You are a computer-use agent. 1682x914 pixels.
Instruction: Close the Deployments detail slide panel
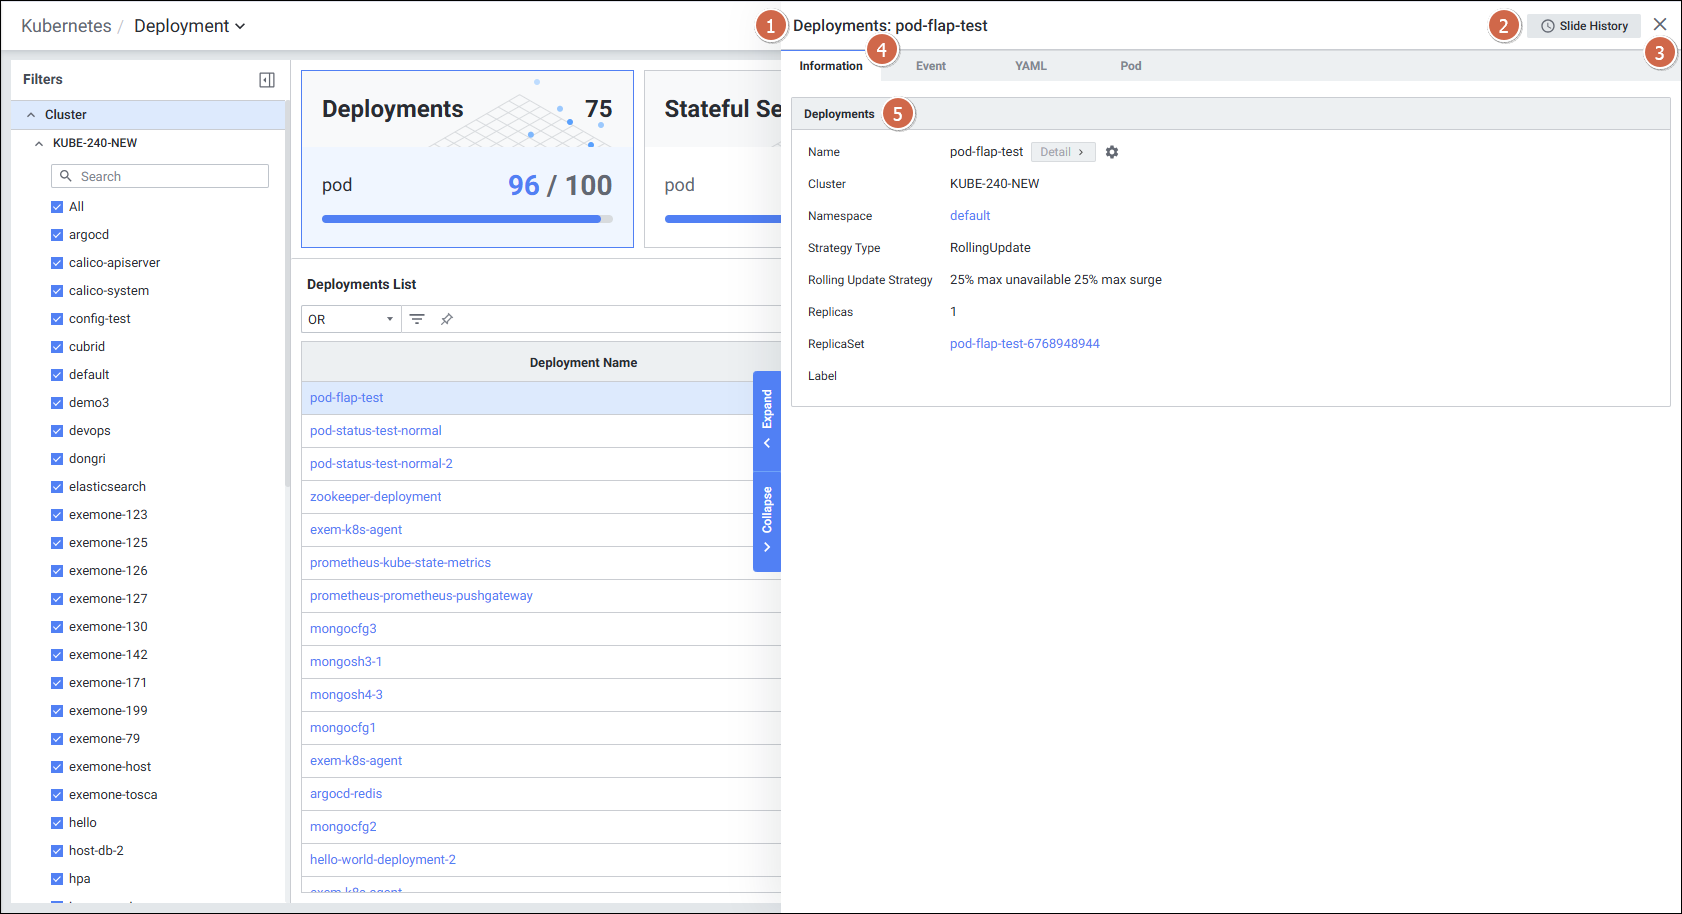[x=1660, y=25]
